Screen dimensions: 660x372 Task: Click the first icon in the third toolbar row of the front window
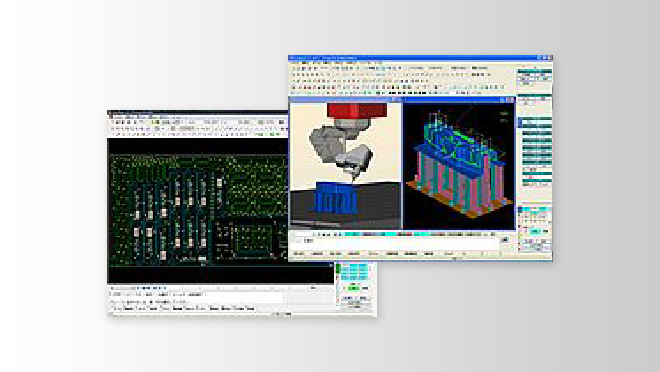point(295,80)
